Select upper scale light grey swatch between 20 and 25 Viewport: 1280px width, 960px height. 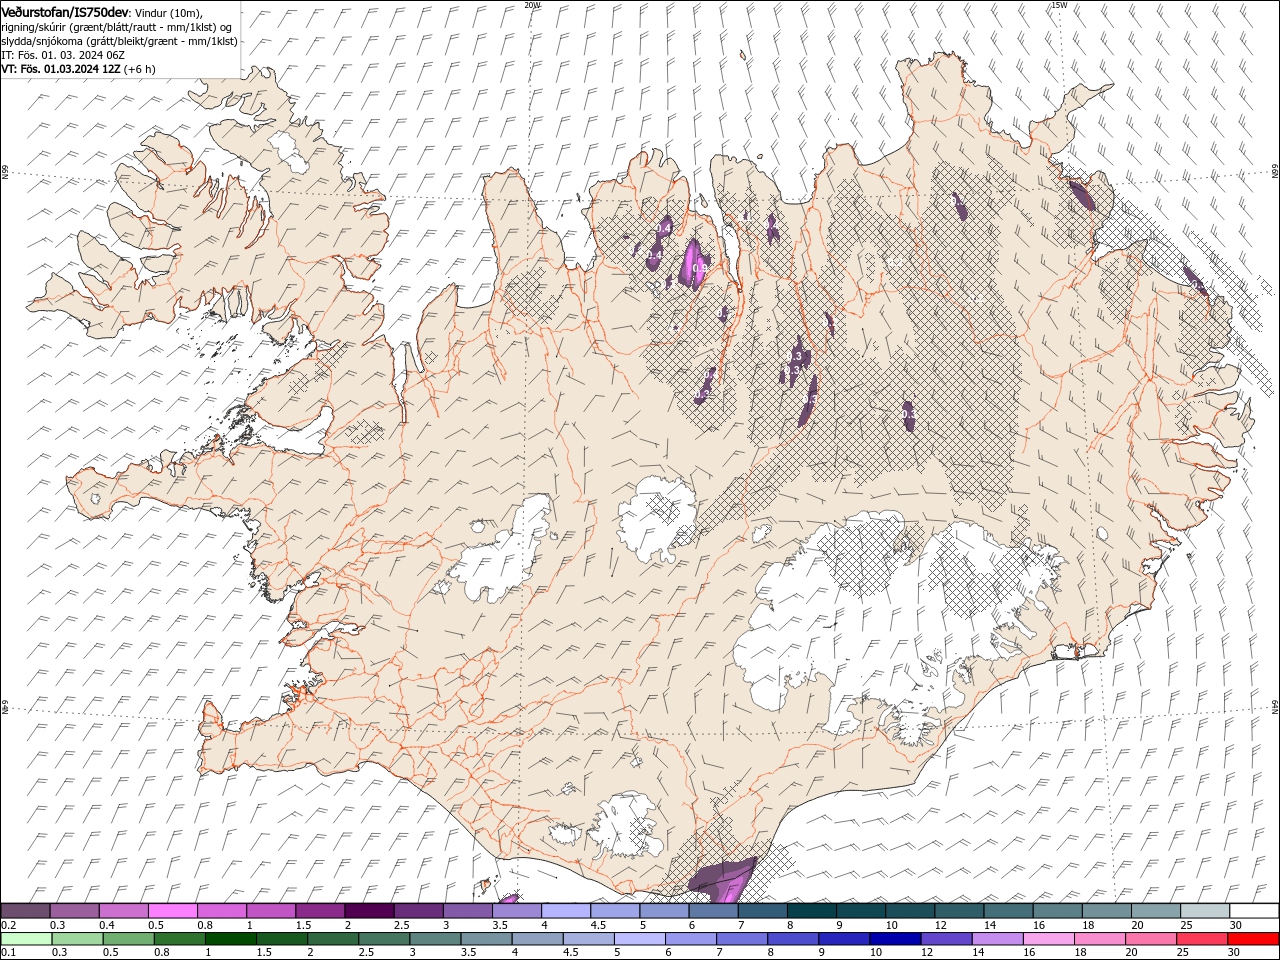(x=1155, y=911)
